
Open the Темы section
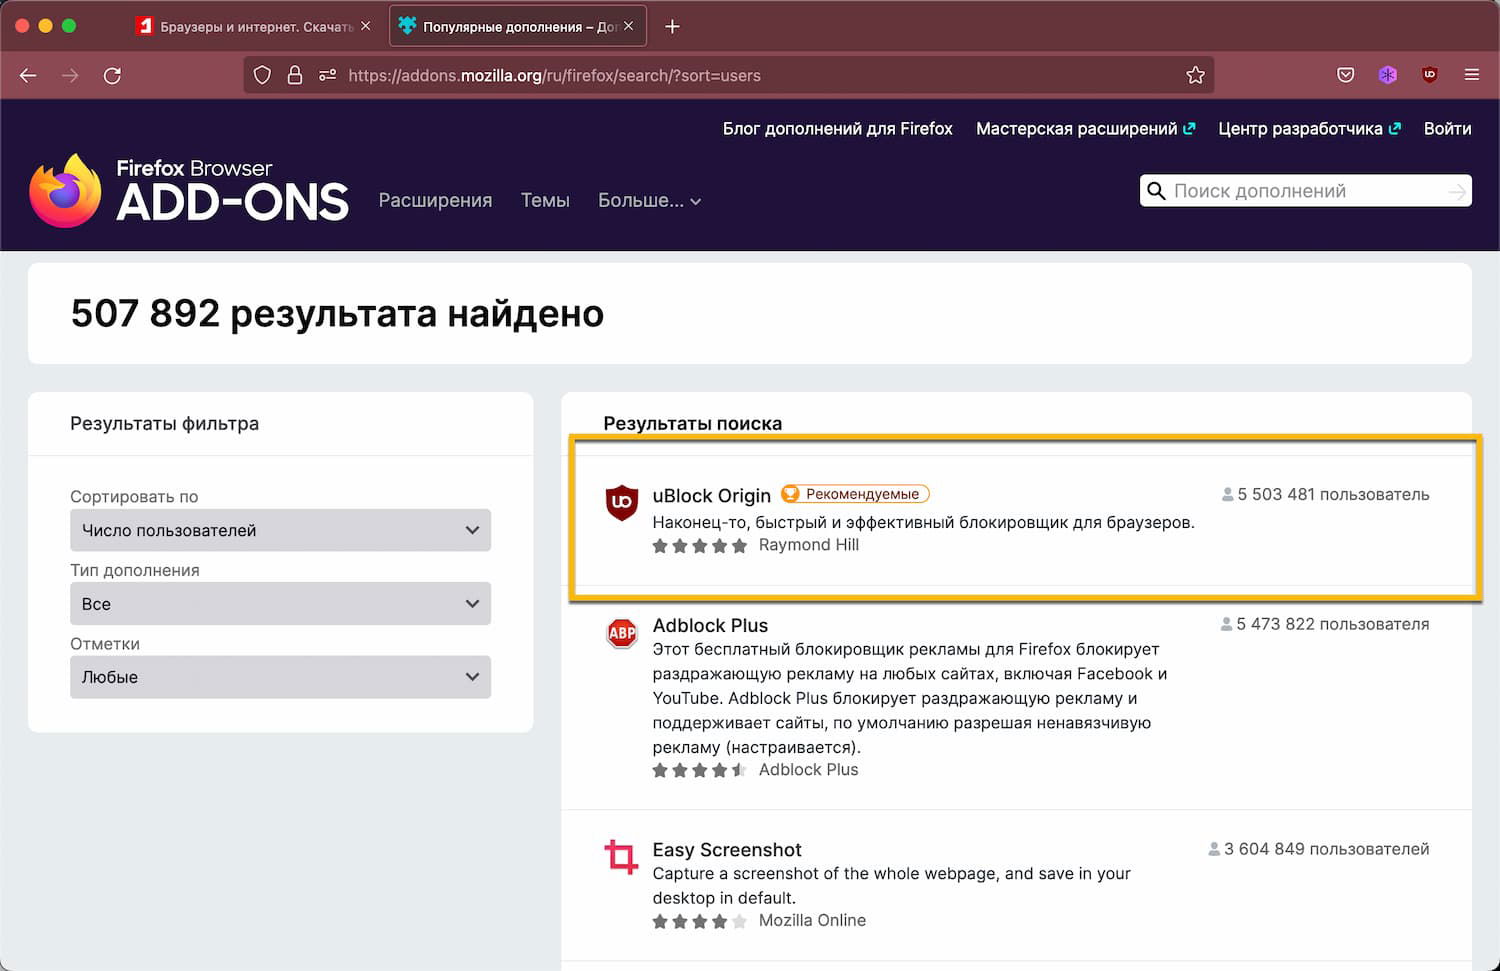coord(545,201)
